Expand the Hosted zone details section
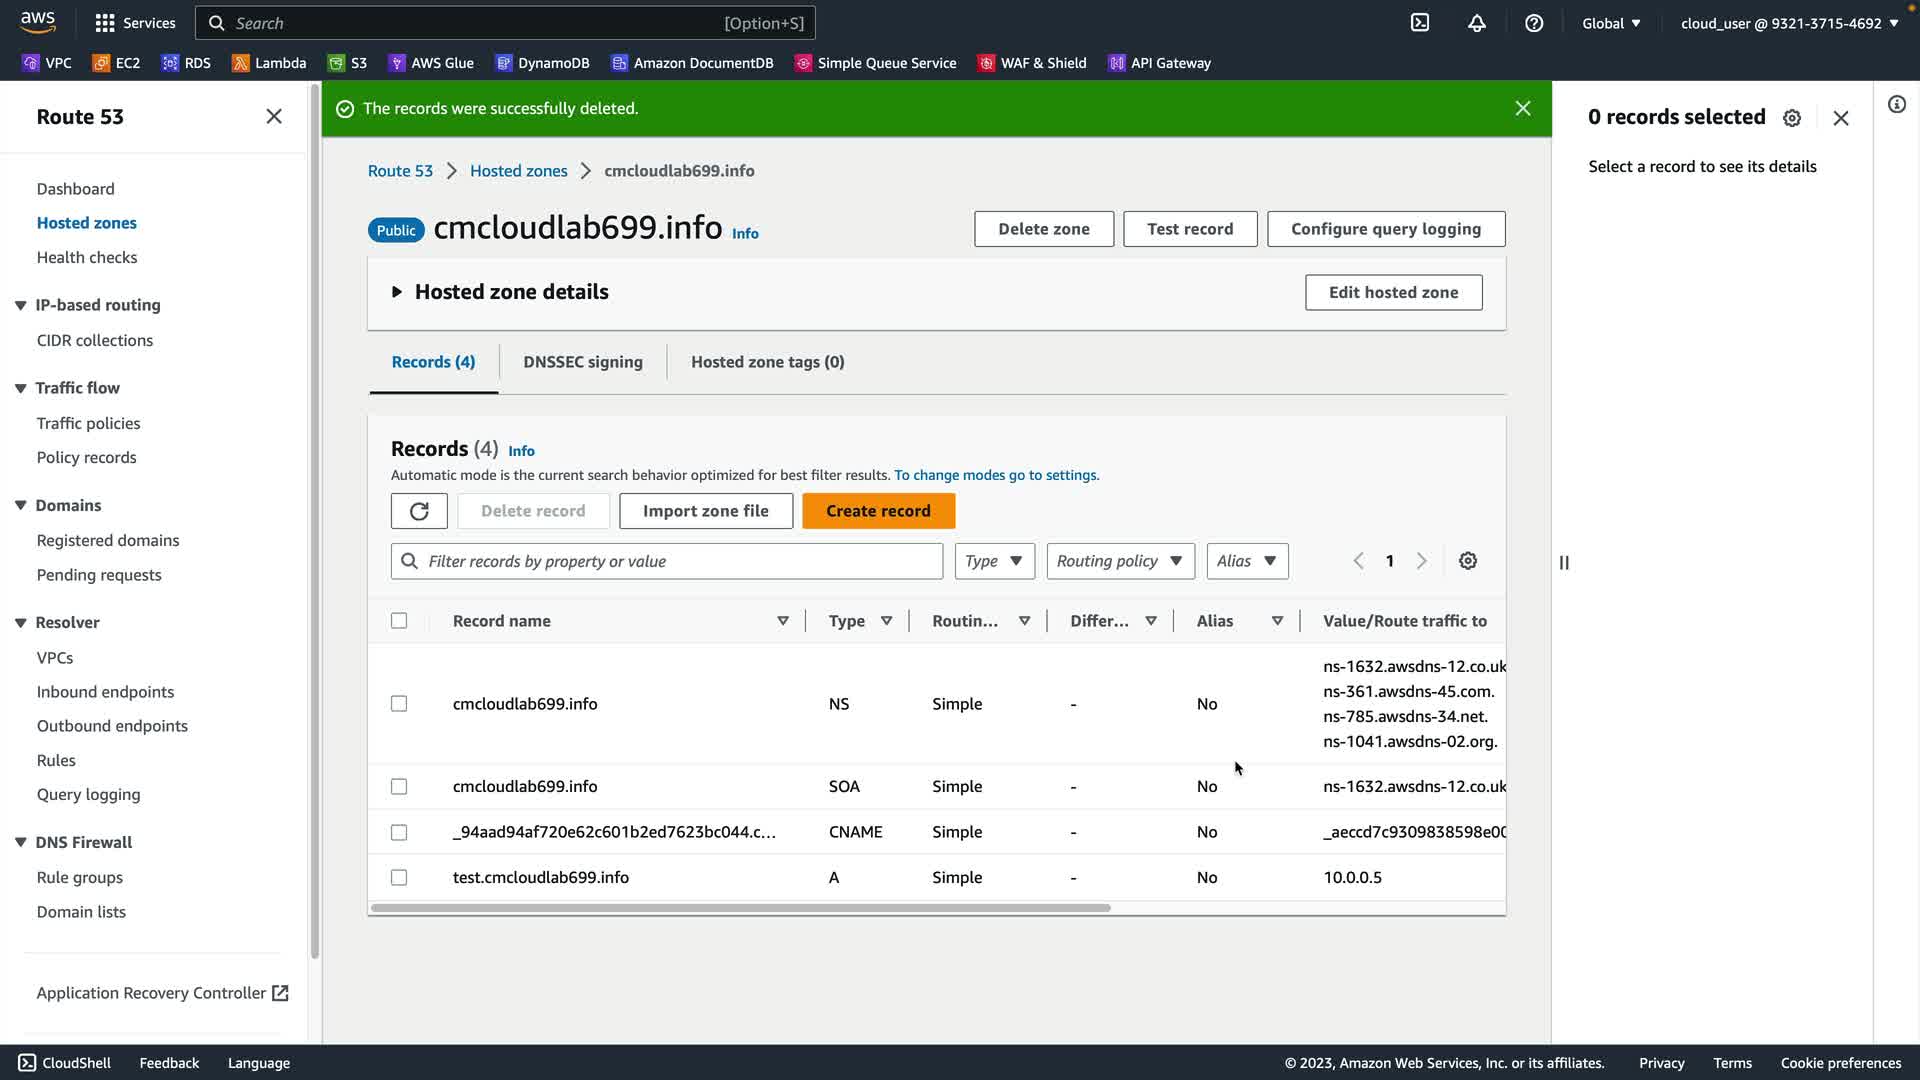 click(x=397, y=292)
